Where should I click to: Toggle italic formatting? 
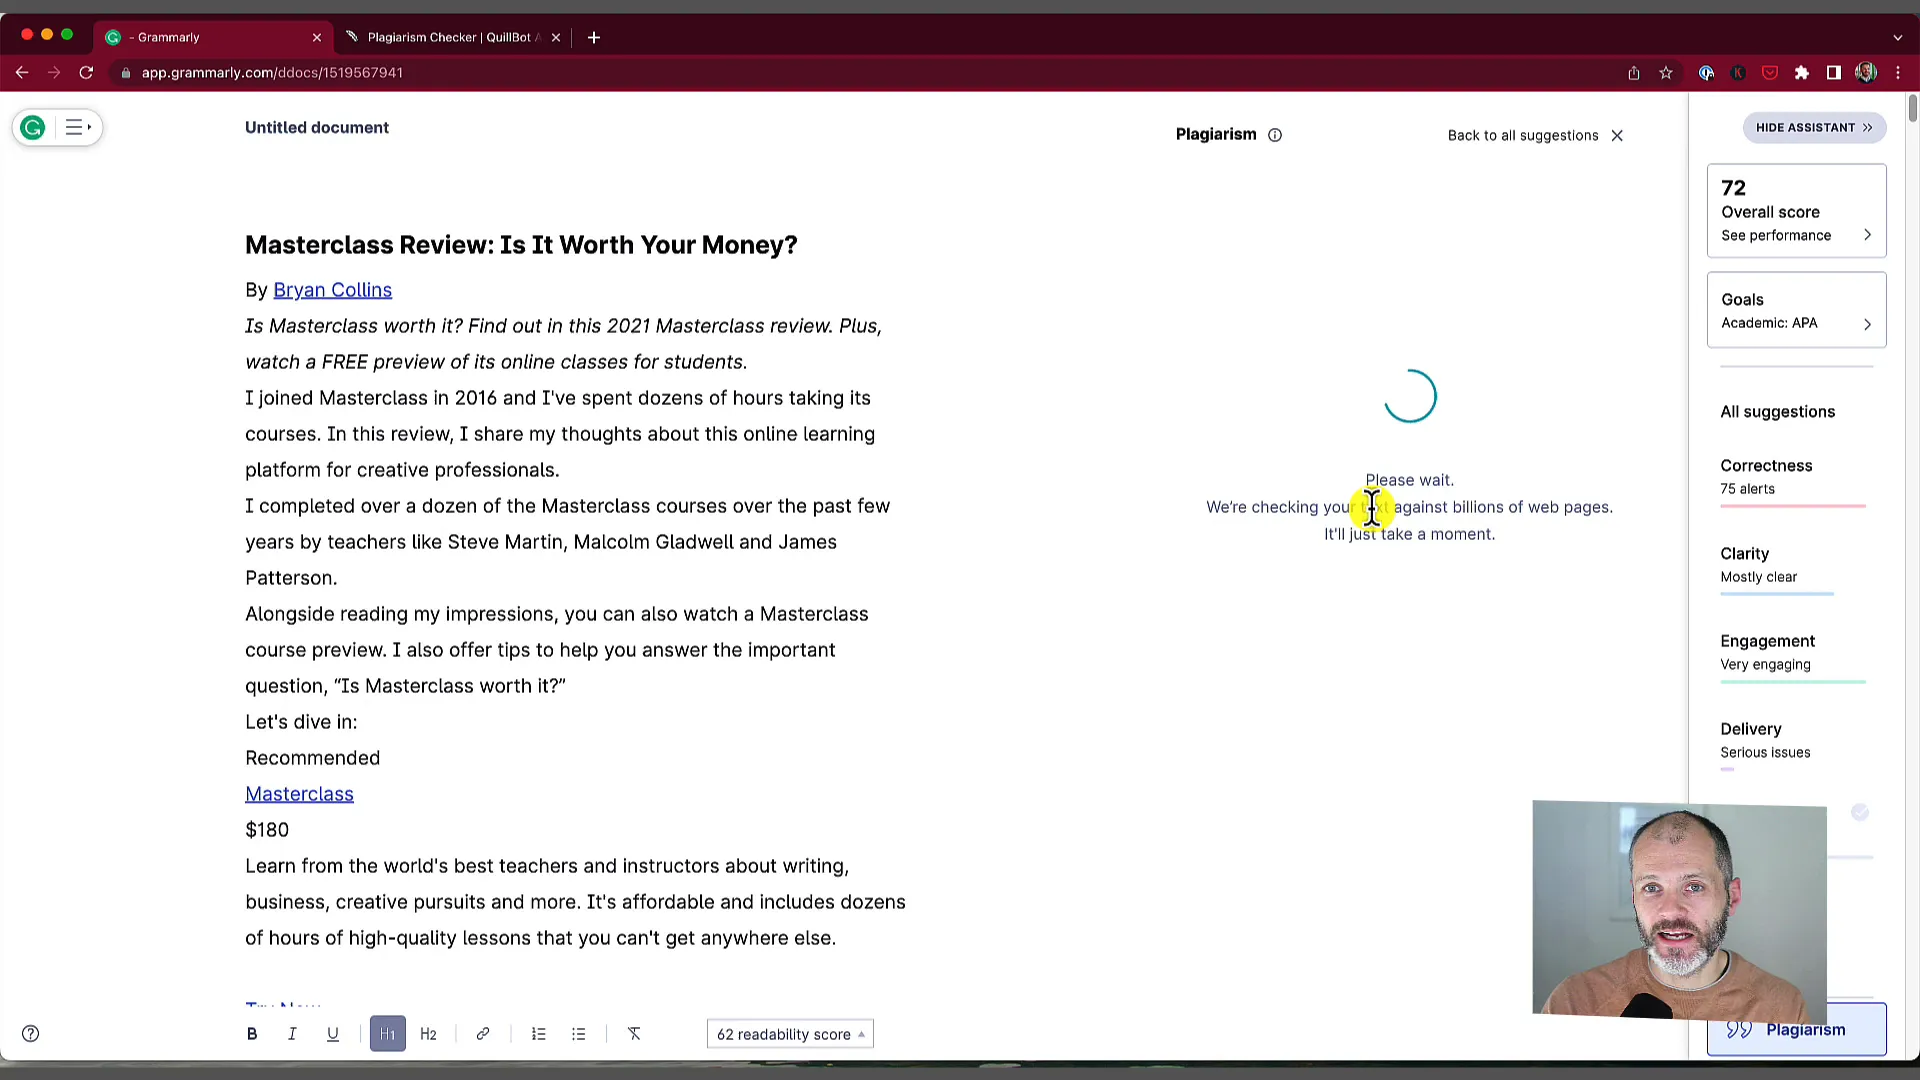pos(292,1034)
